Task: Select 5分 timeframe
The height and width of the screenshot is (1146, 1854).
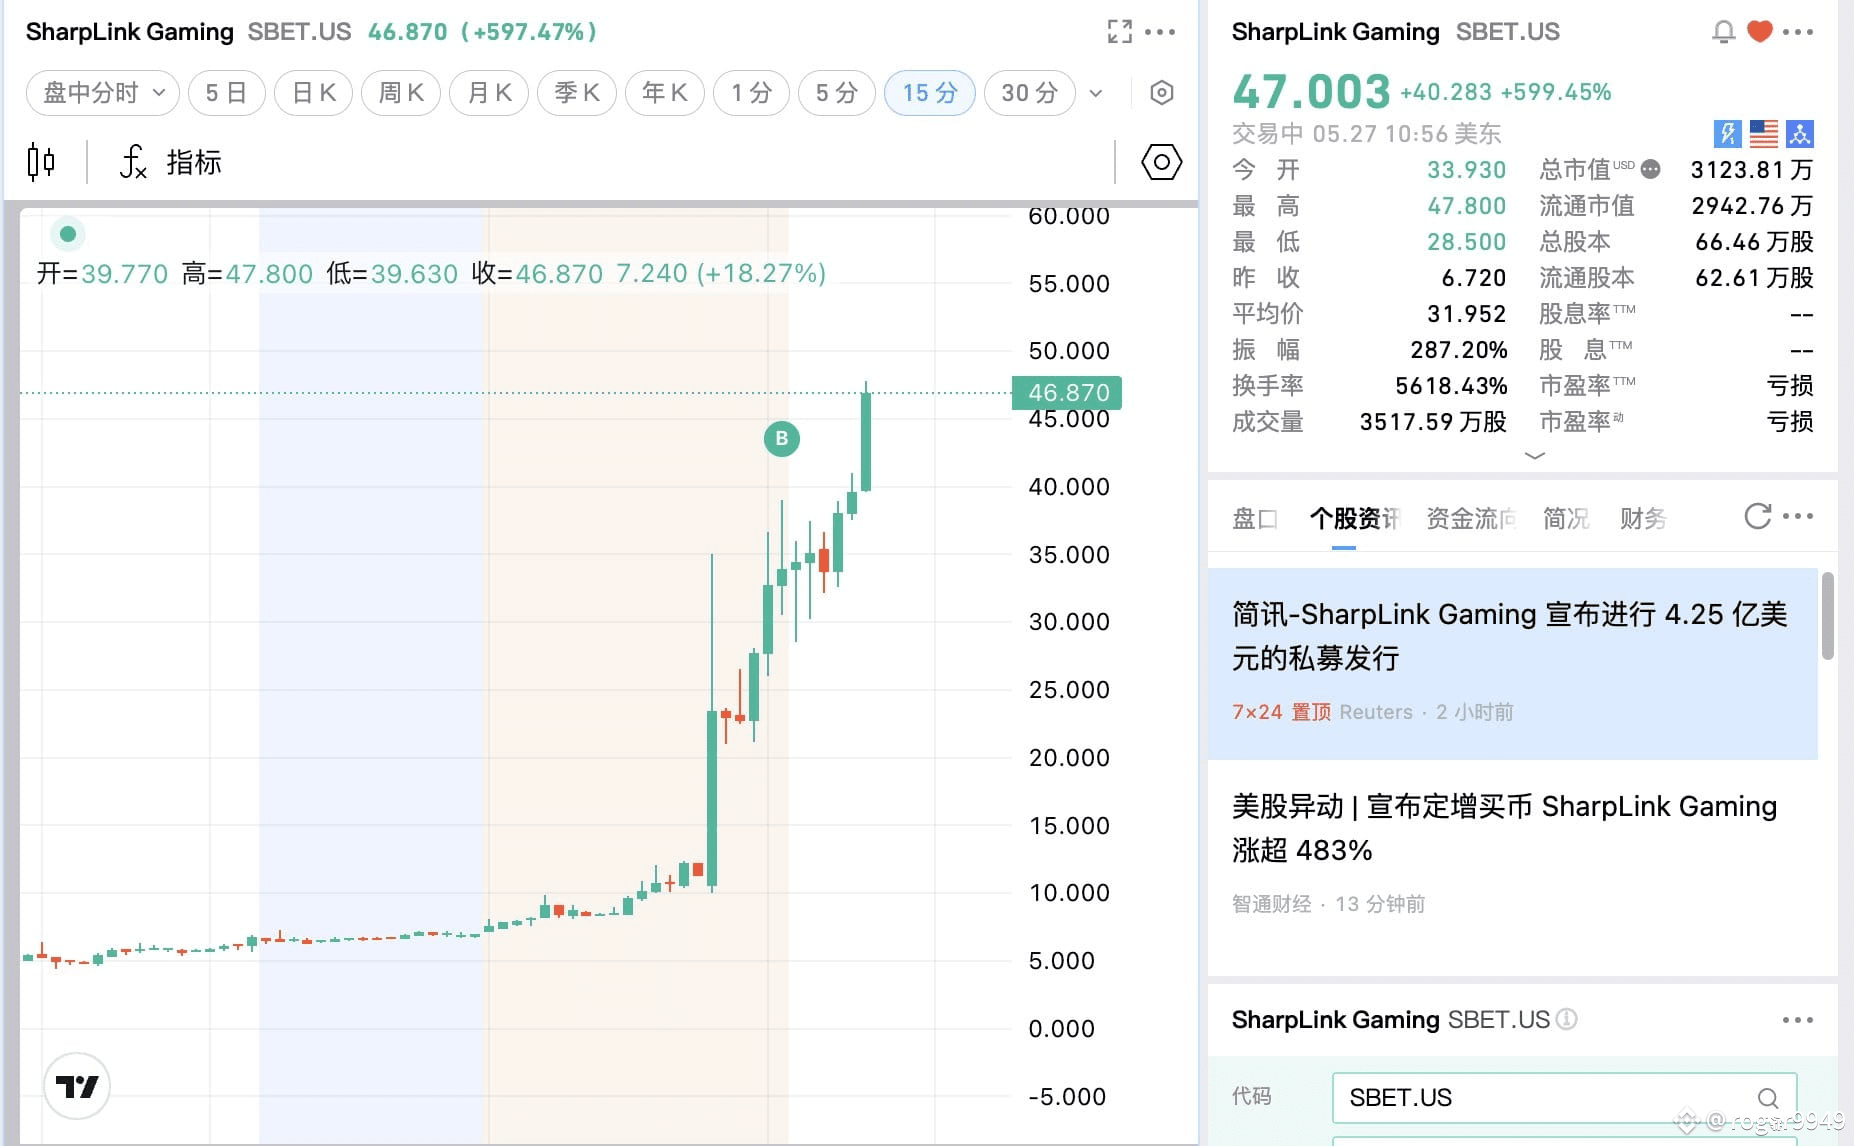Action: pos(837,93)
